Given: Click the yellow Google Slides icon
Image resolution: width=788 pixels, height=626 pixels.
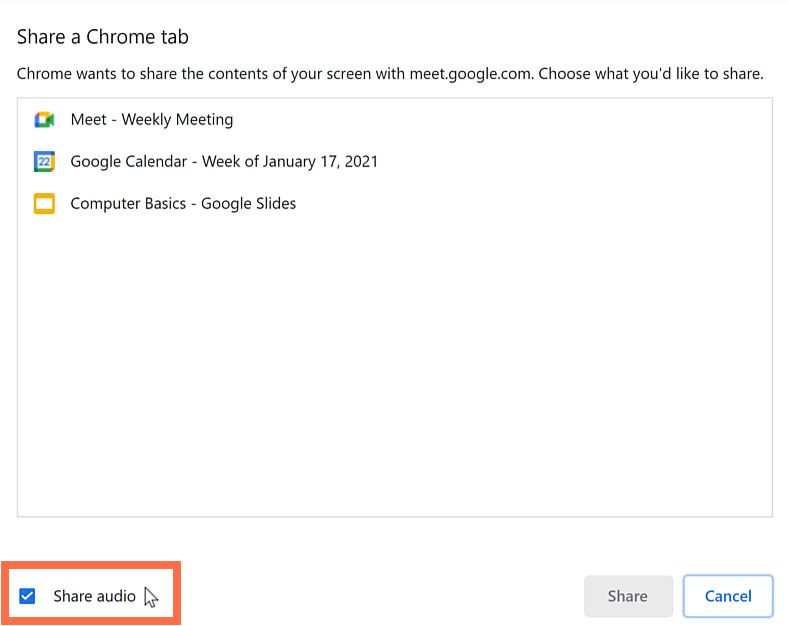Looking at the screenshot, I should tap(43, 204).
